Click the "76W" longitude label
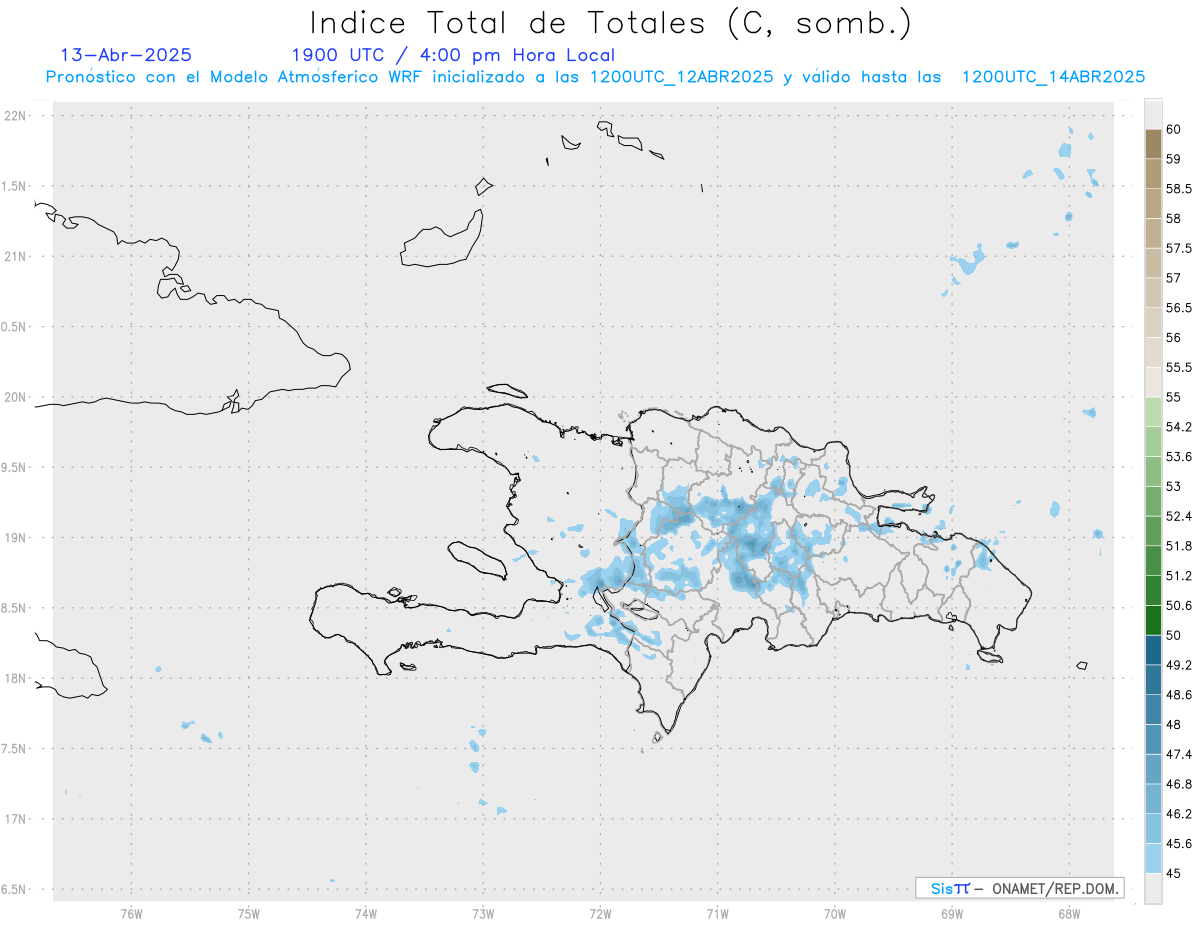 131,913
